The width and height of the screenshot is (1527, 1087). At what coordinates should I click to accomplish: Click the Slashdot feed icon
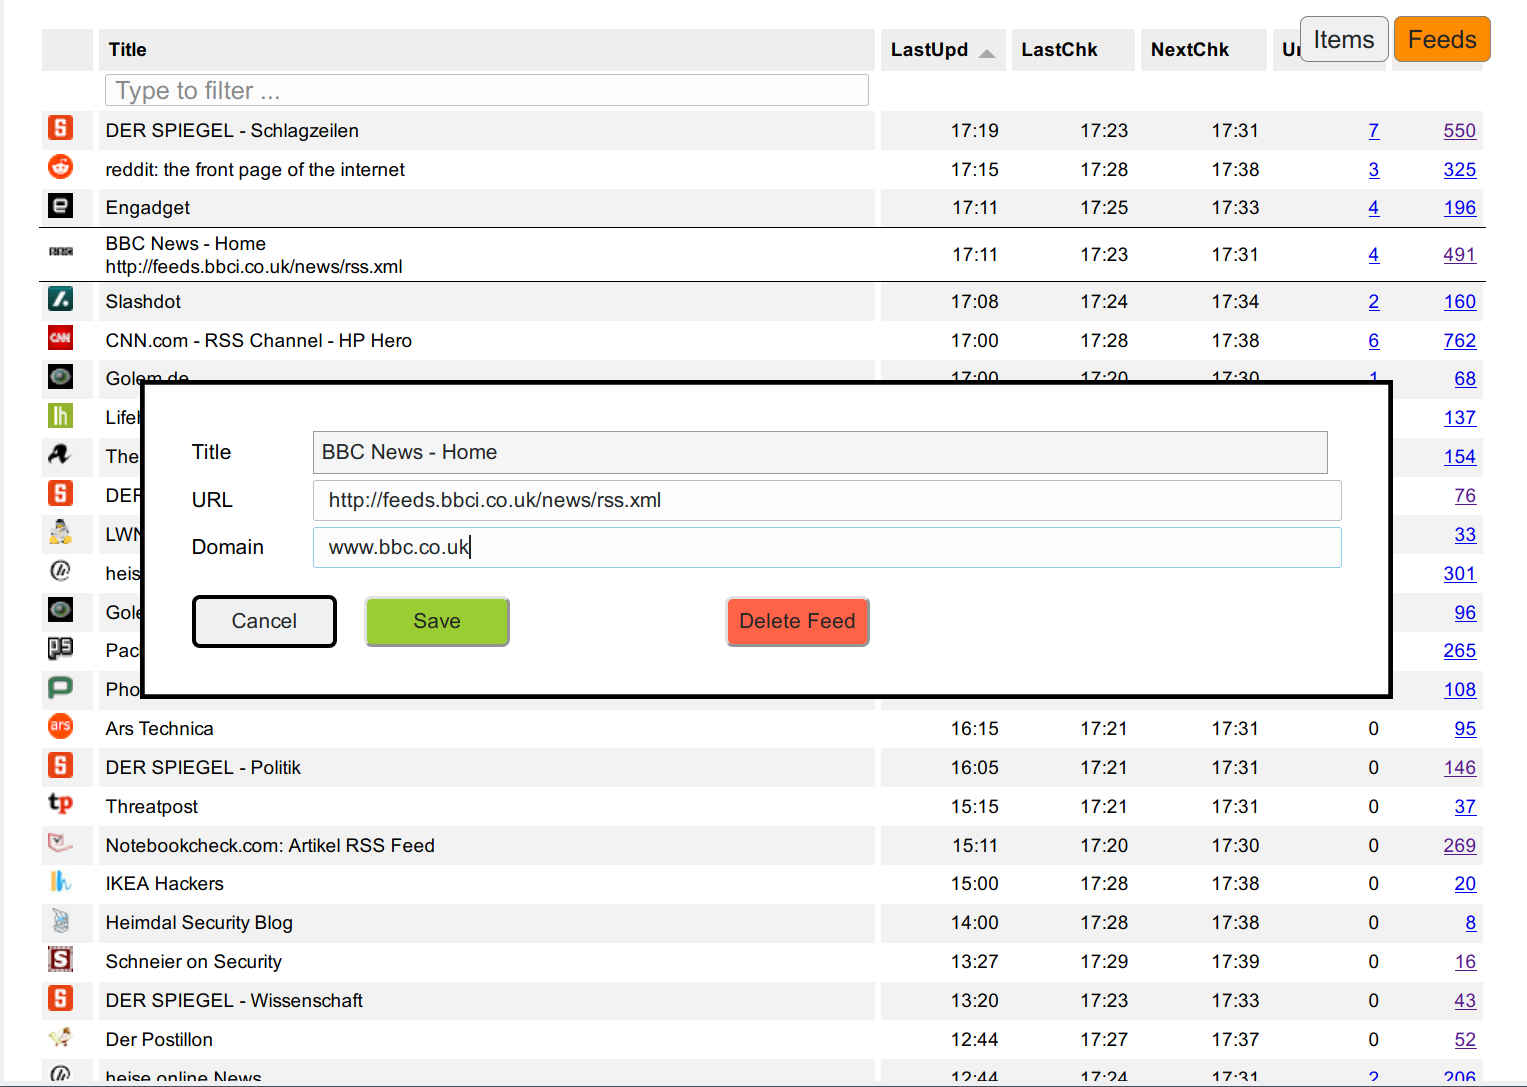pyautogui.click(x=61, y=298)
